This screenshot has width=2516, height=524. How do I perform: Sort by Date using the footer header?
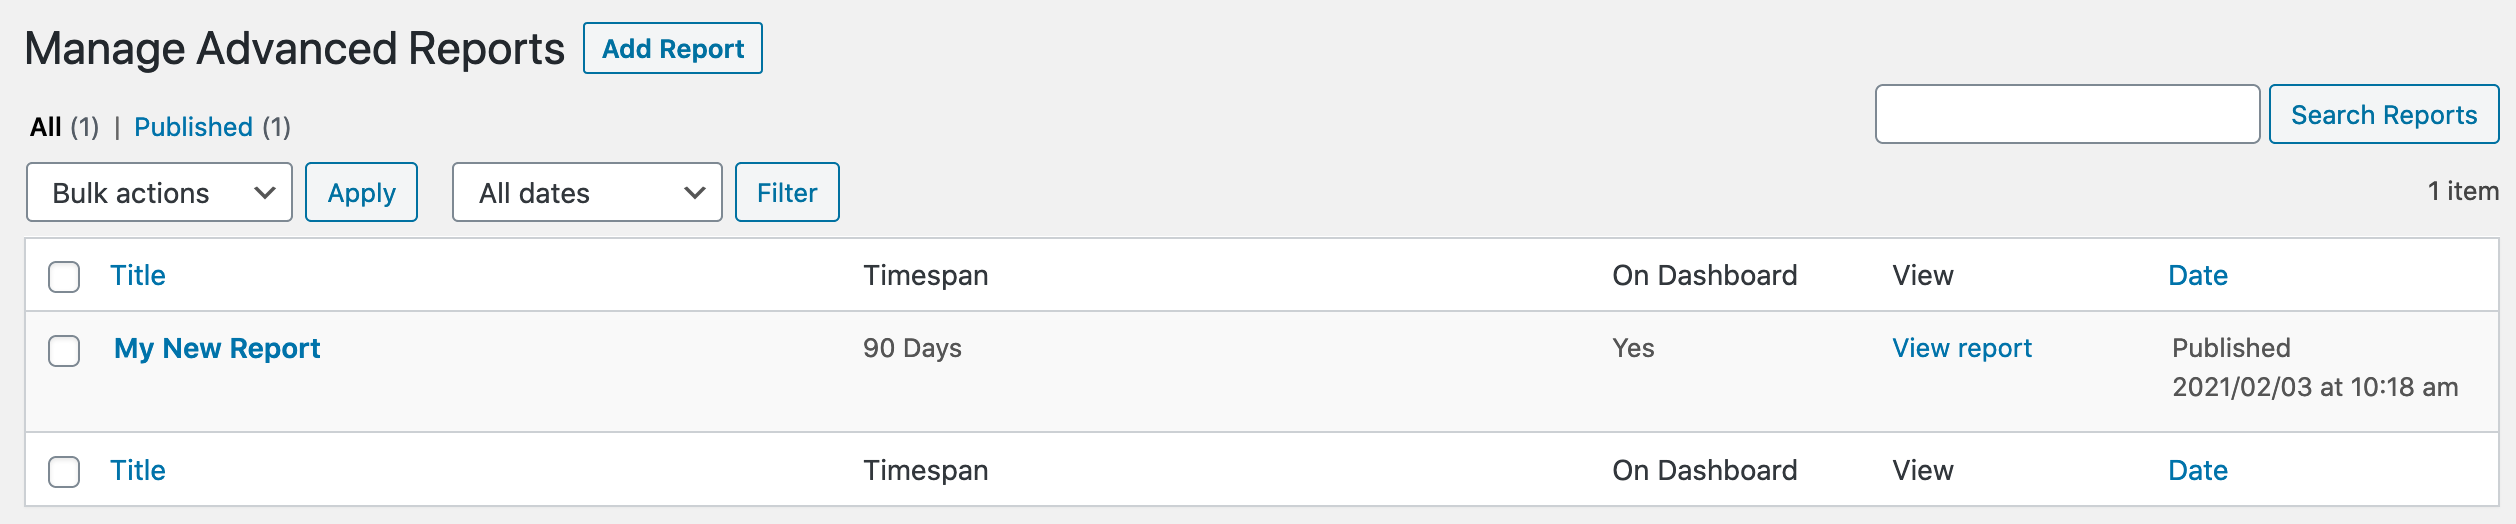[x=2197, y=471]
